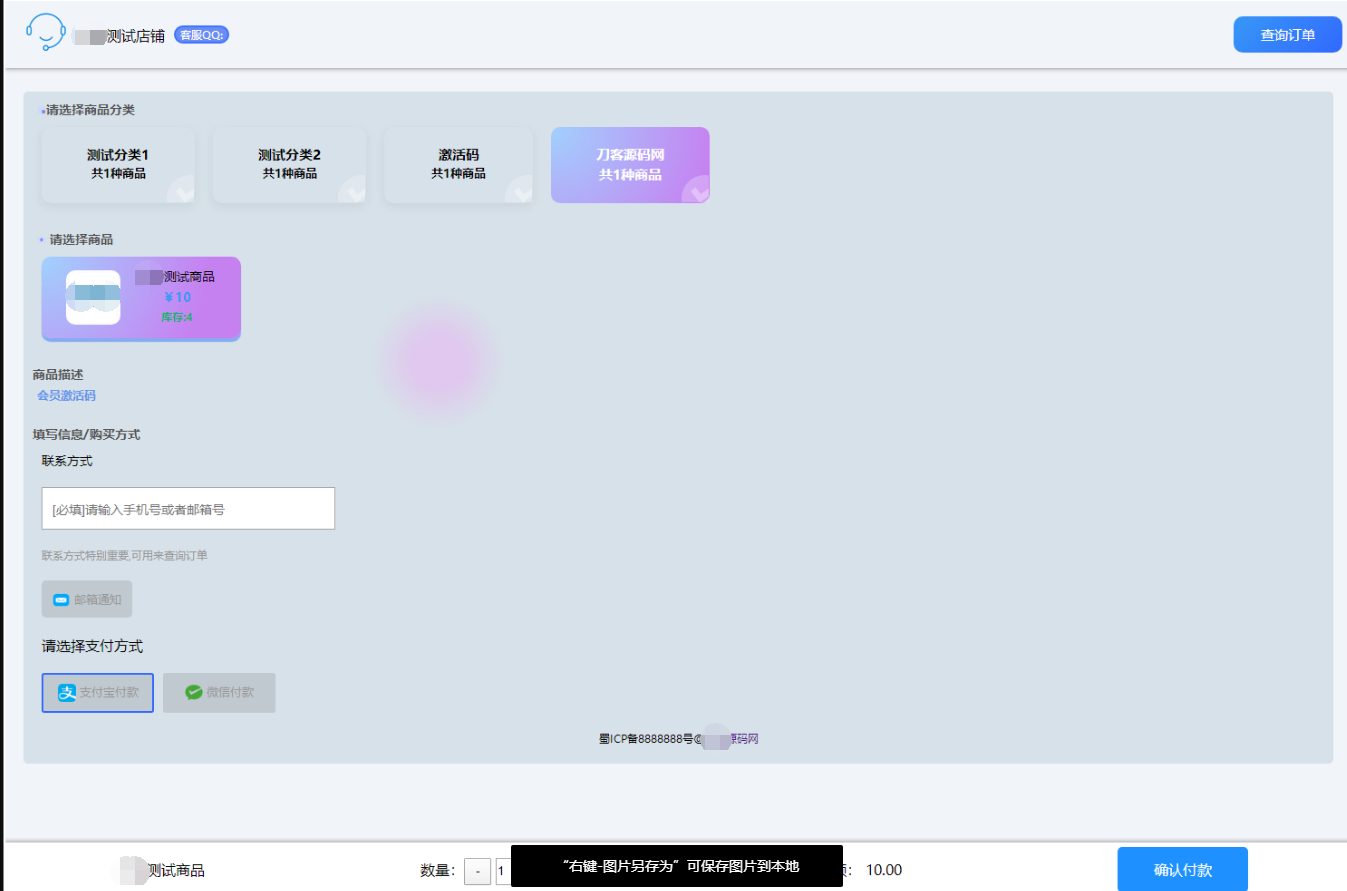This screenshot has height=891, width=1347.
Task: Click checkmark badge on 测试分类1 card
Action: pos(181,190)
